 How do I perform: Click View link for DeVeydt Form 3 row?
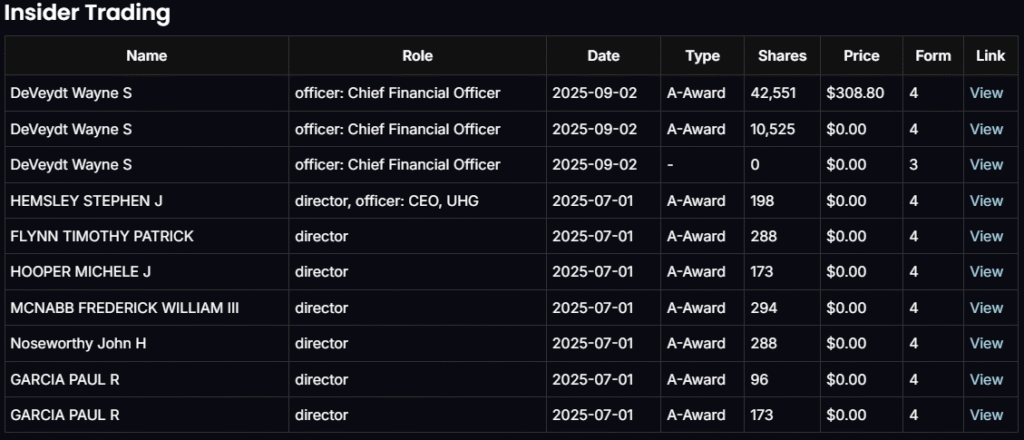986,164
